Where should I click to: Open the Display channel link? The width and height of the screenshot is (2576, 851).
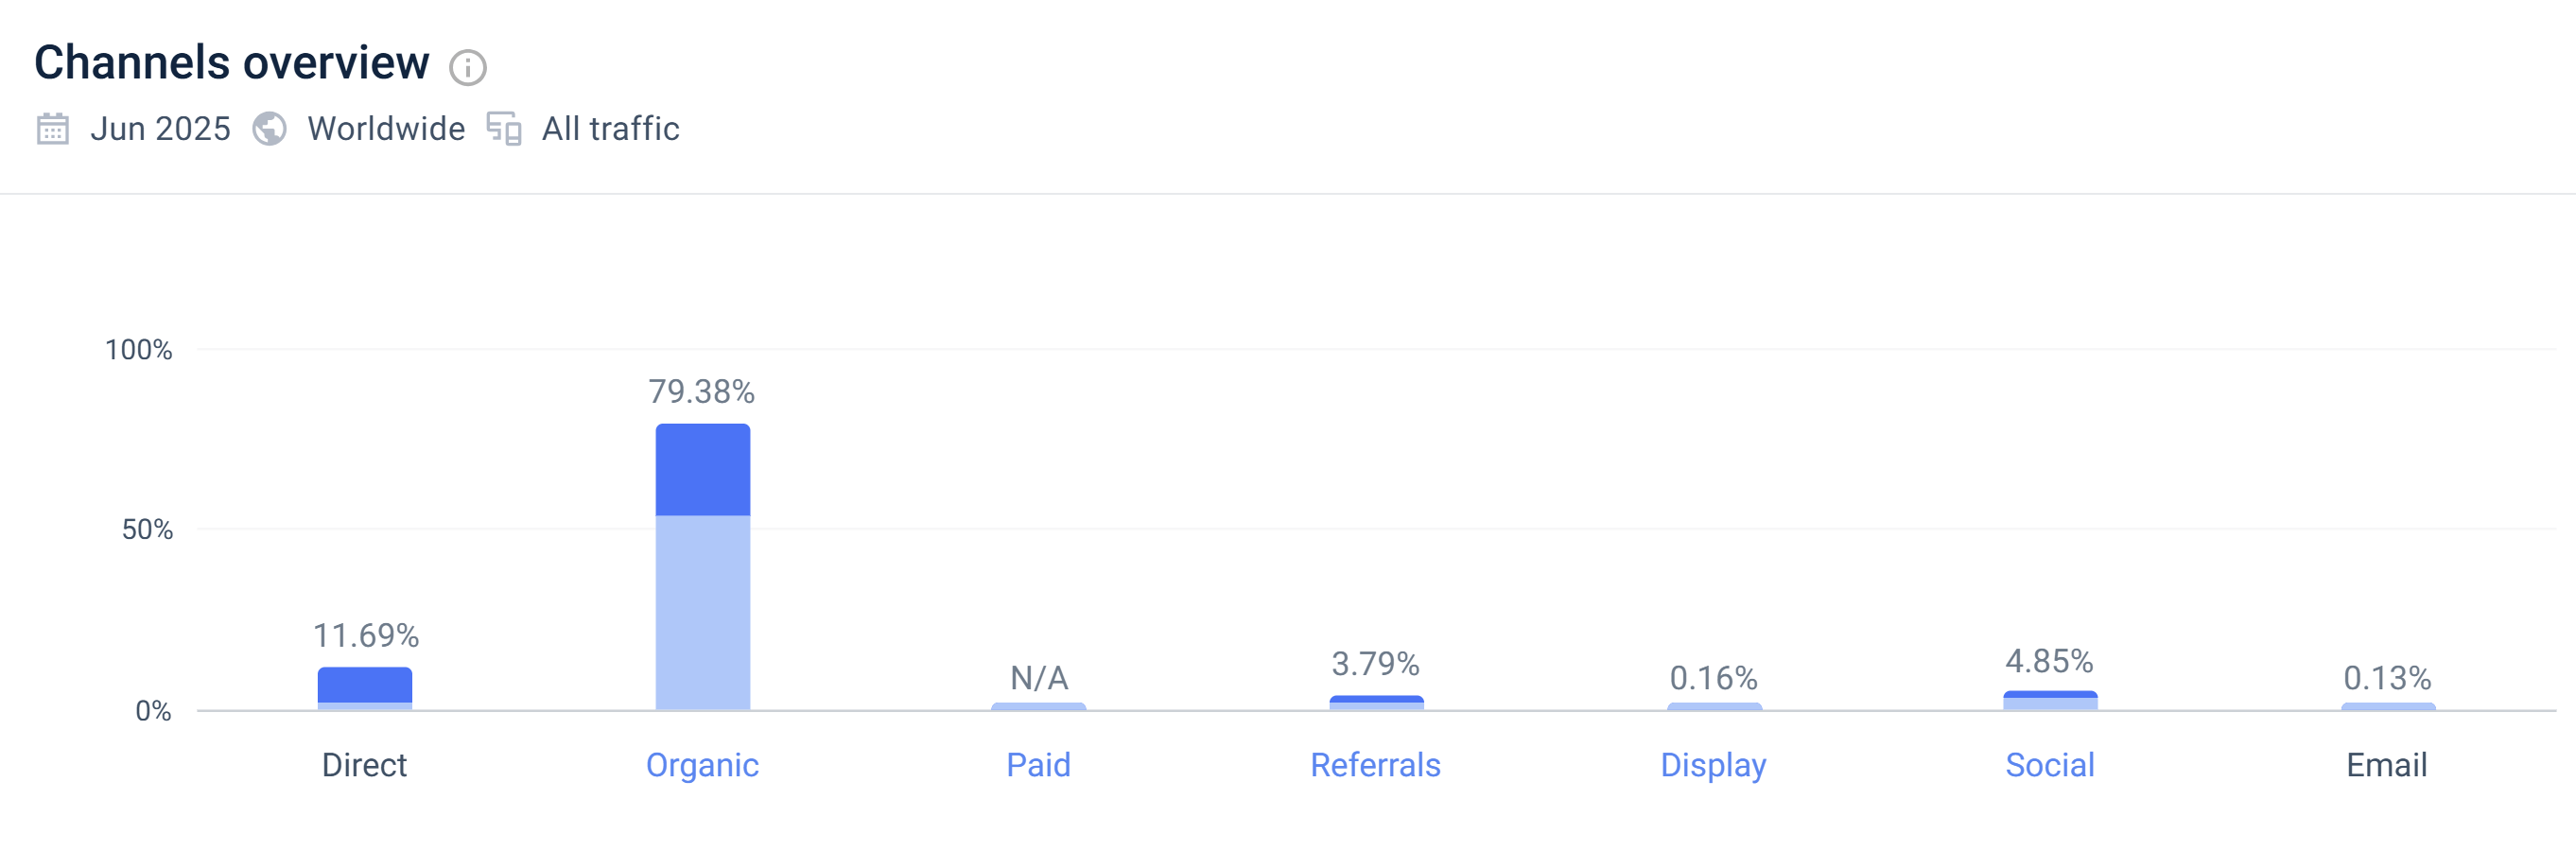(1713, 765)
